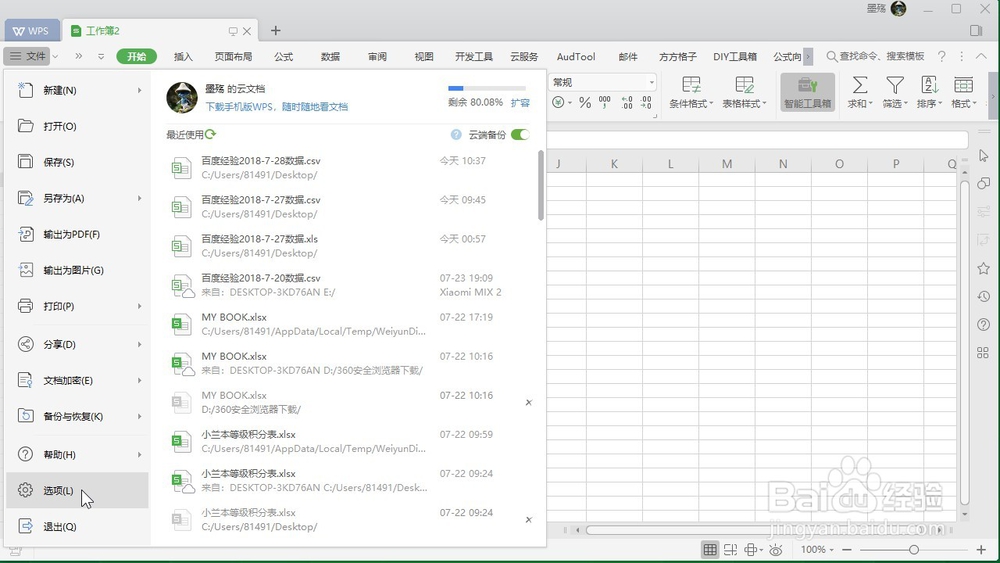This screenshot has height=563, width=1000.
Task: Select Exit(Q) in file menu
Action: click(77, 527)
